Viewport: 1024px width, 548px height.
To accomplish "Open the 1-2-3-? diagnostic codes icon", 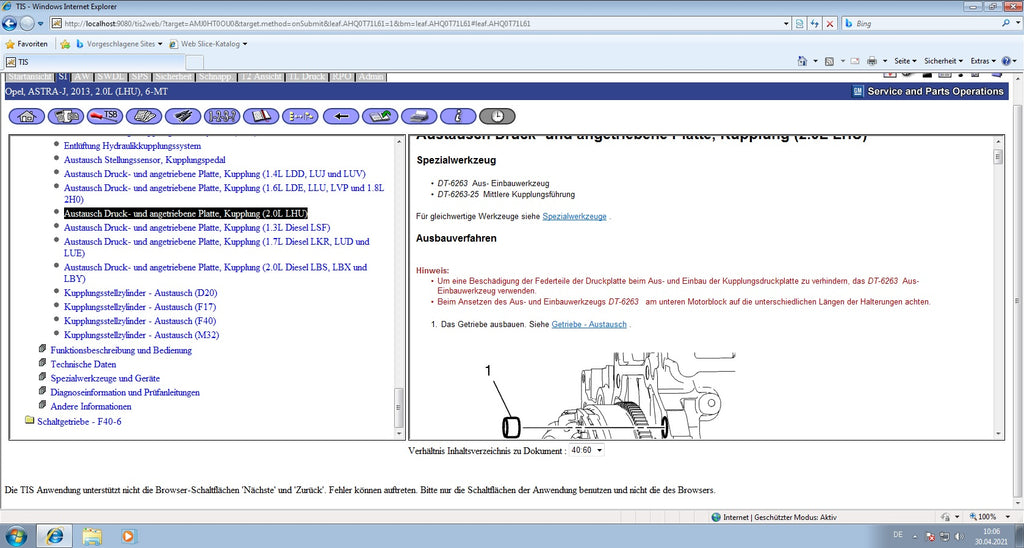I will 223,116.
